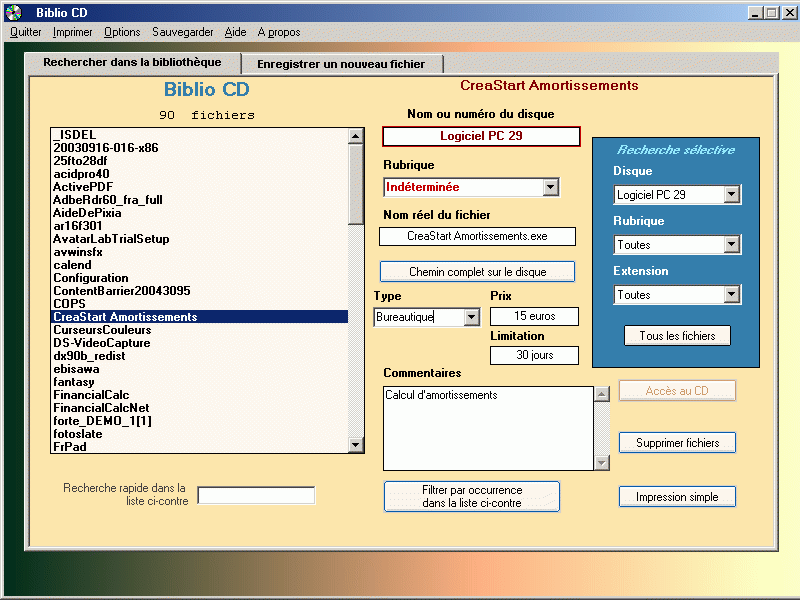
Task: Click file list scrollbar up arrow
Action: click(x=356, y=136)
